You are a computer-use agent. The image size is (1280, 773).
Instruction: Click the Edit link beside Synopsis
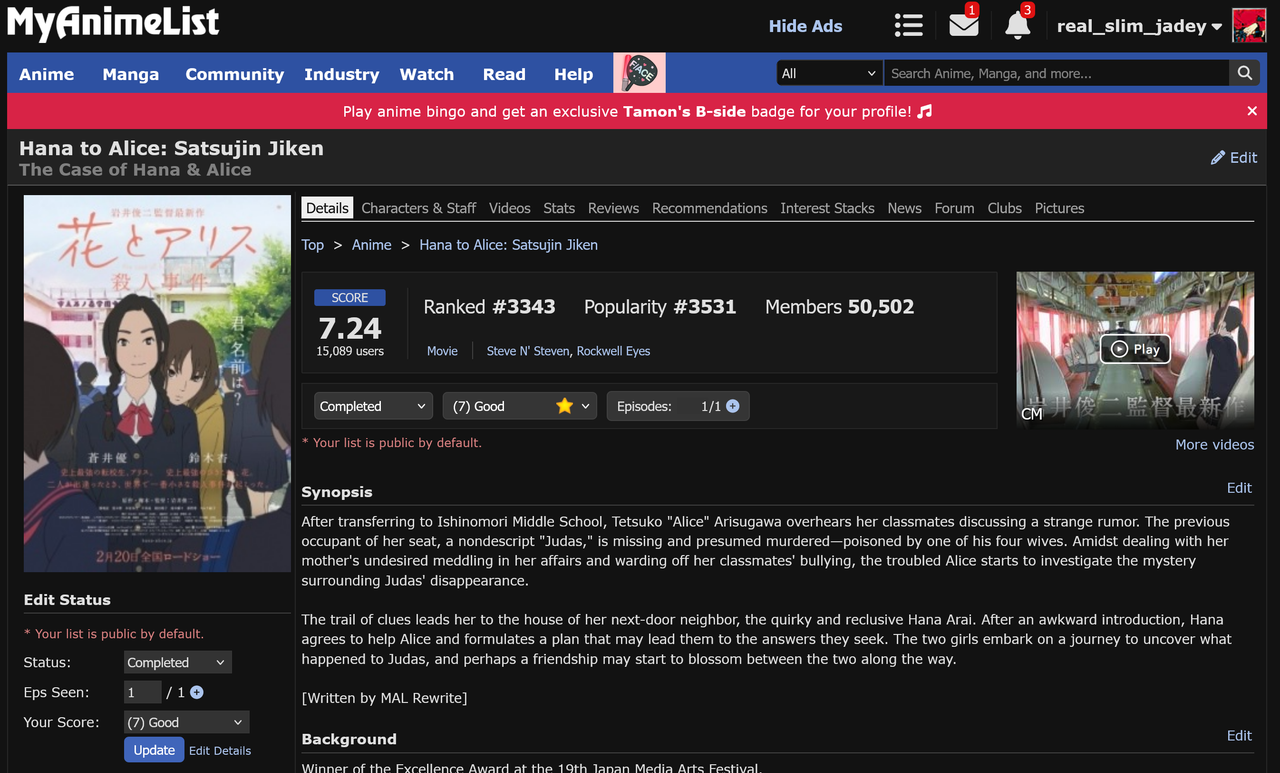1239,488
